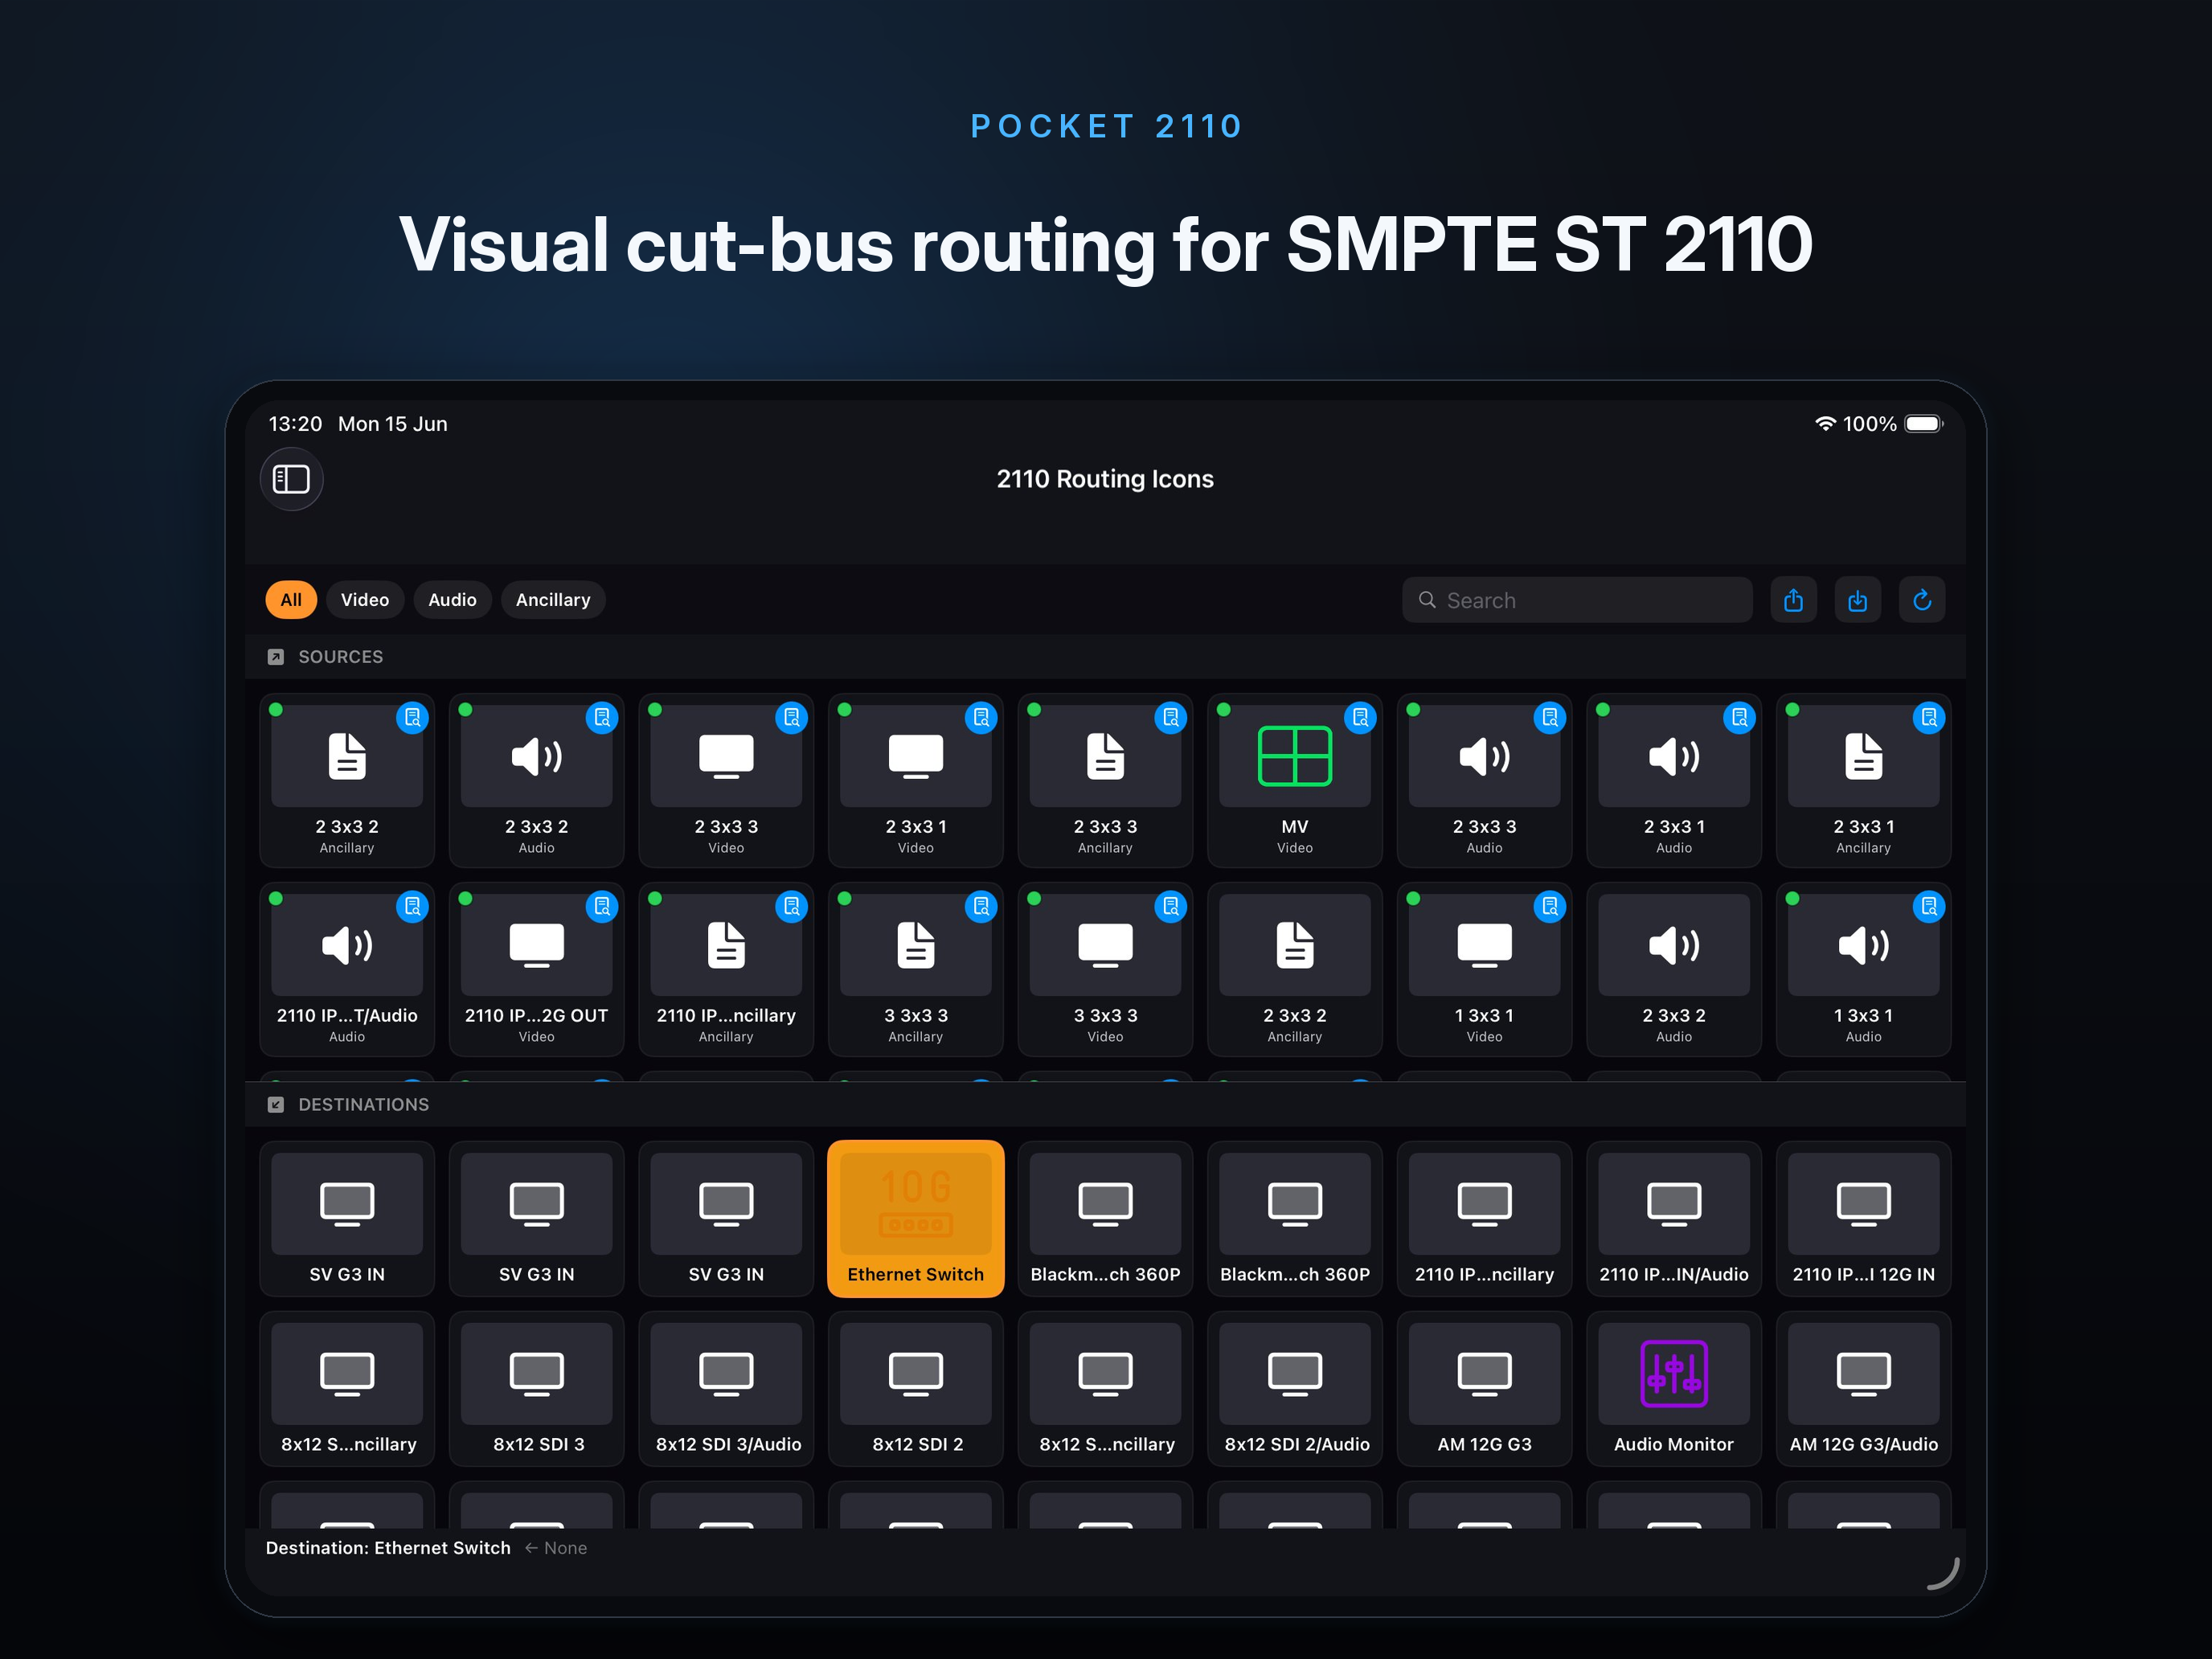
Task: Click the SOURCES header label
Action: [x=340, y=657]
